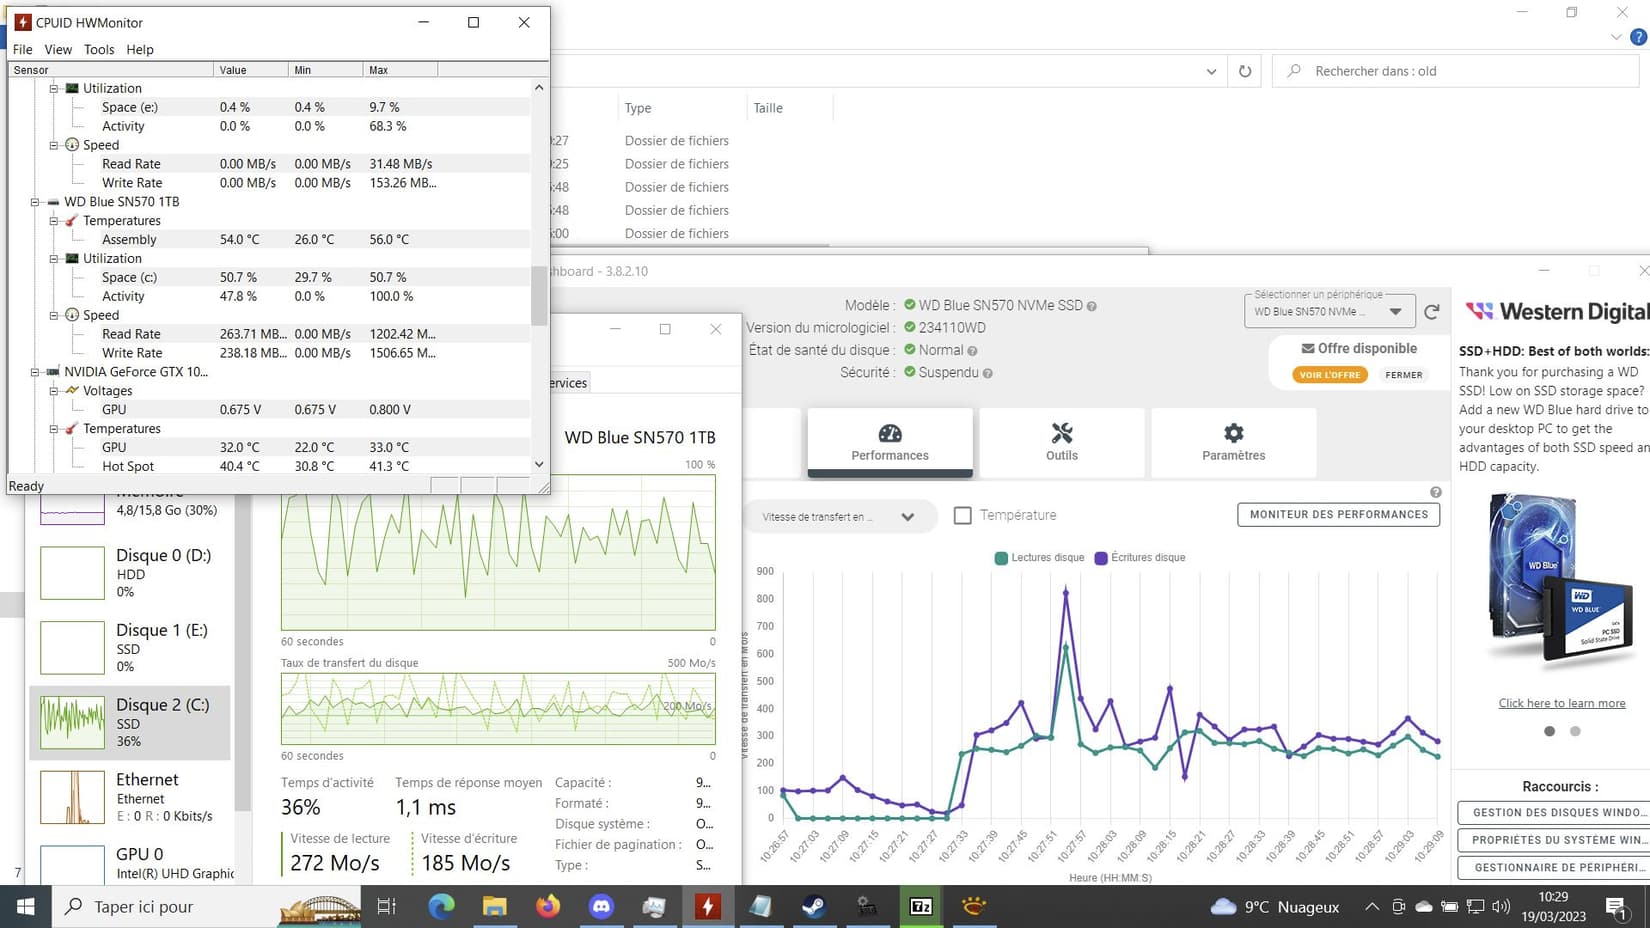Click the FERMER button
The width and height of the screenshot is (1650, 928).
[x=1404, y=375]
